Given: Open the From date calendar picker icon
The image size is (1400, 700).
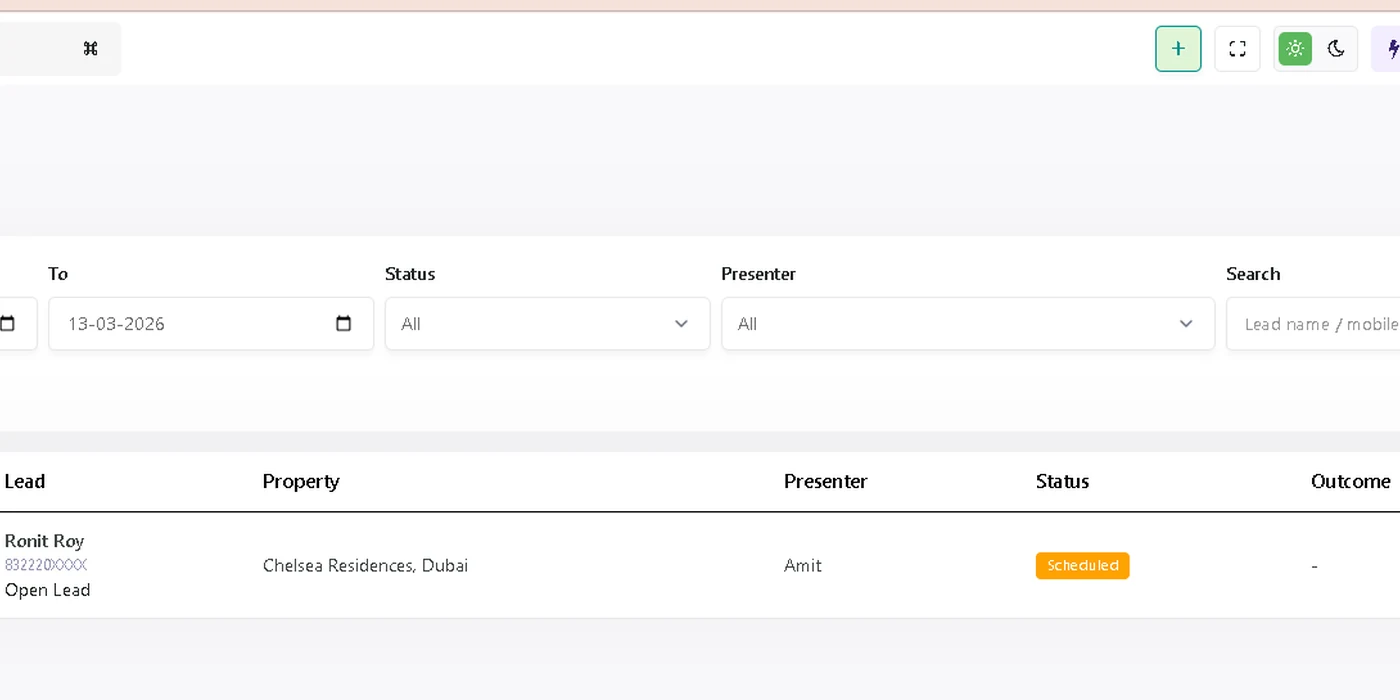Looking at the screenshot, I should pyautogui.click(x=8, y=324).
